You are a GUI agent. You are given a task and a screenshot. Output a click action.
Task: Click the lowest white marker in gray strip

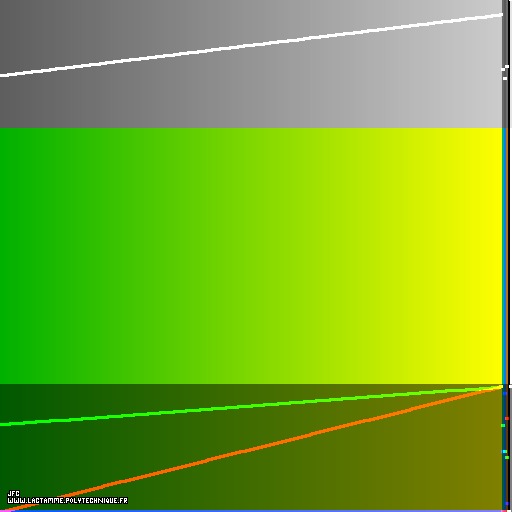(505, 78)
